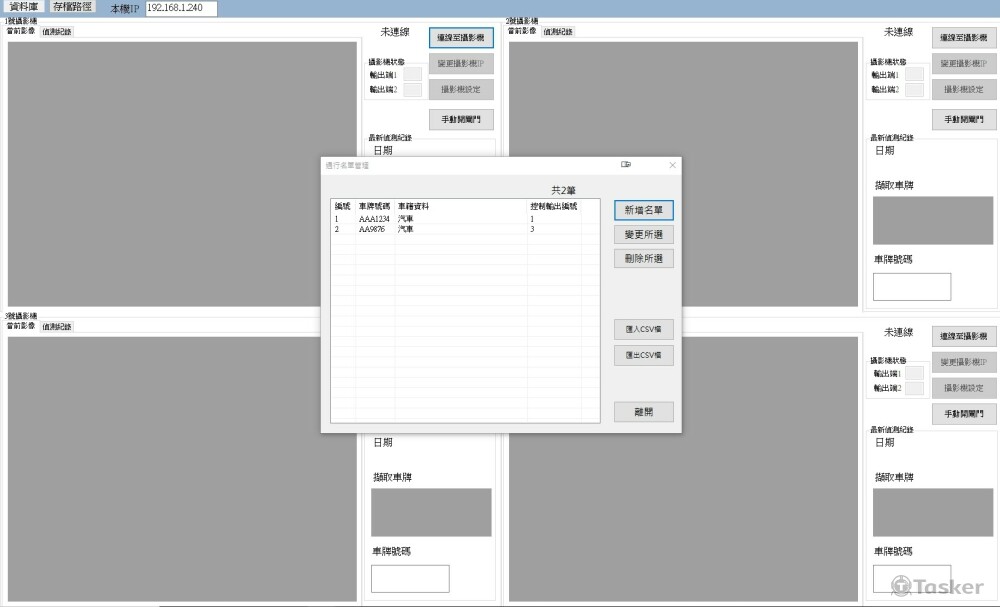Image resolution: width=1000 pixels, height=607 pixels.
Task: Open the 存檔路徑 menu
Action: coord(72,7)
